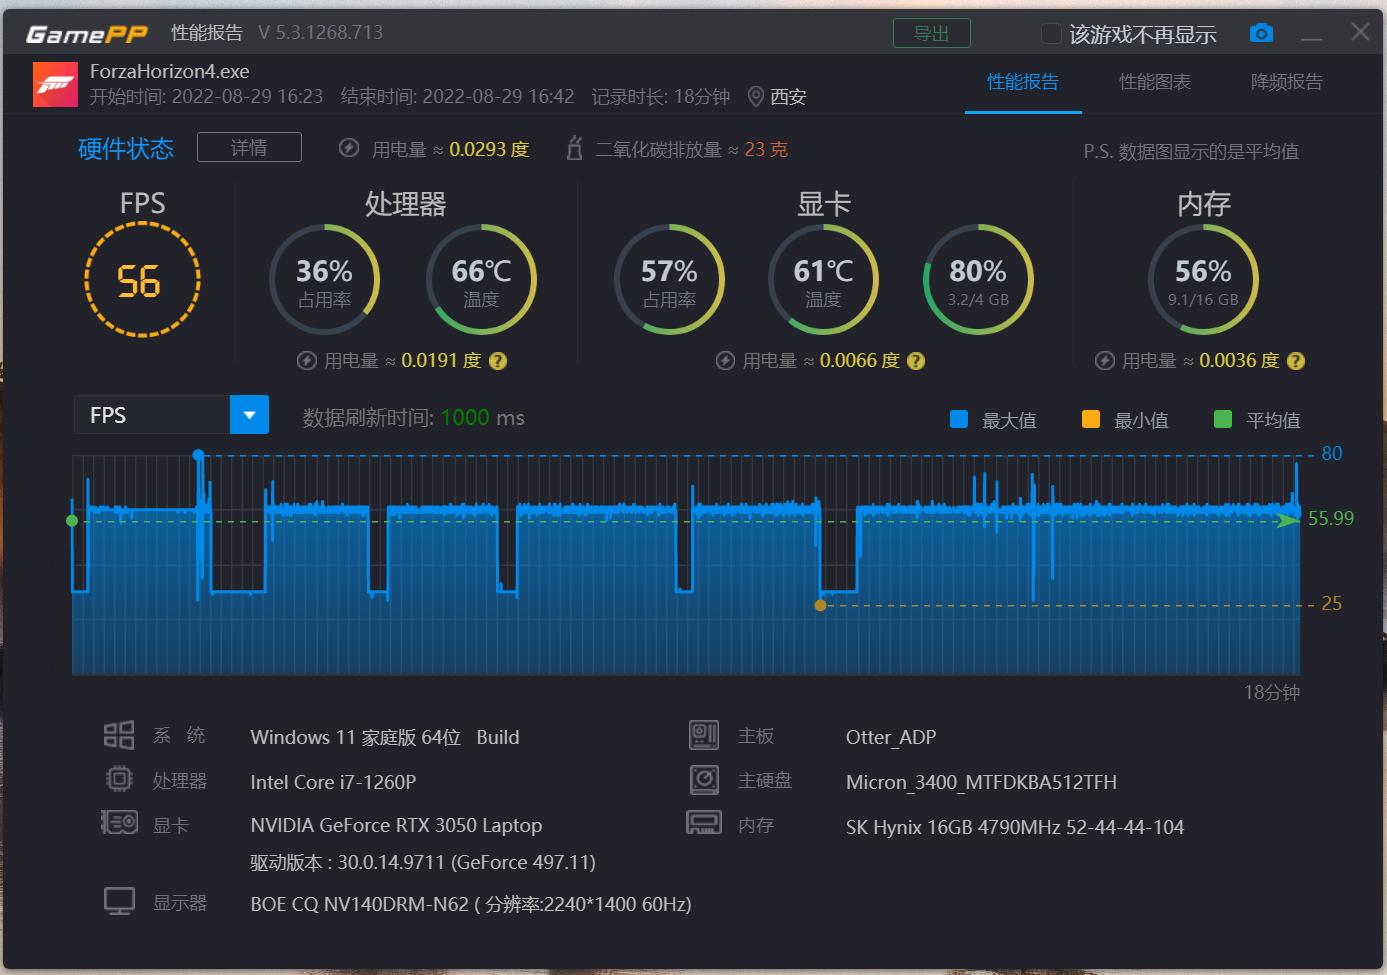Click the CPU chip icon in specs
The width and height of the screenshot is (1387, 975).
pyautogui.click(x=119, y=779)
